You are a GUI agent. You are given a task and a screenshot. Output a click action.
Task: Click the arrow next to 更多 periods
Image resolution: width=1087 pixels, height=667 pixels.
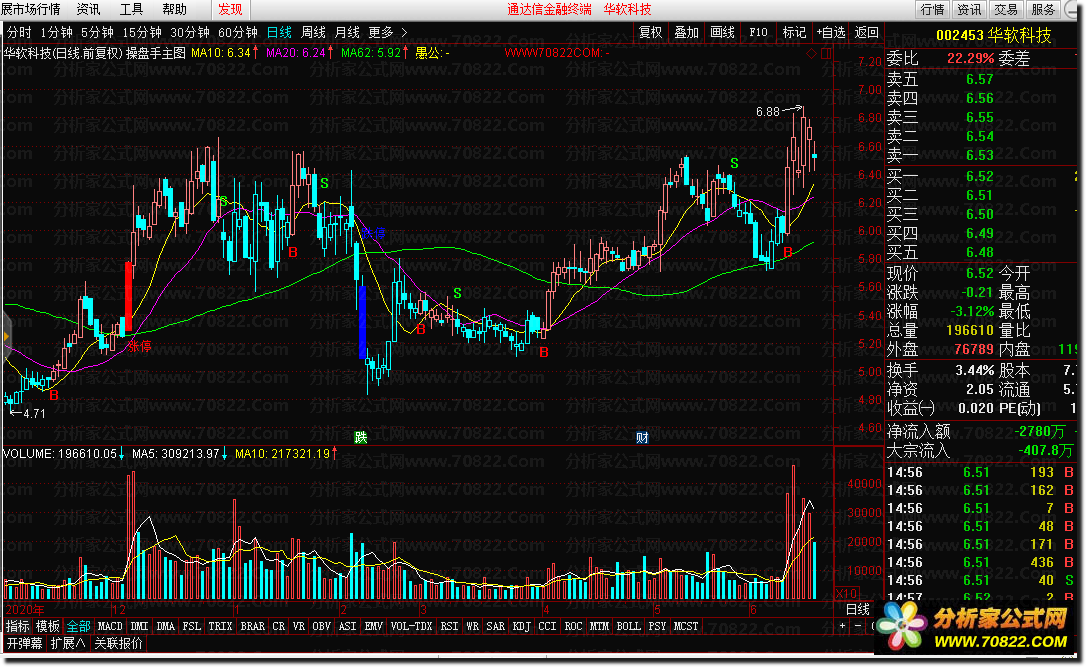click(x=404, y=33)
